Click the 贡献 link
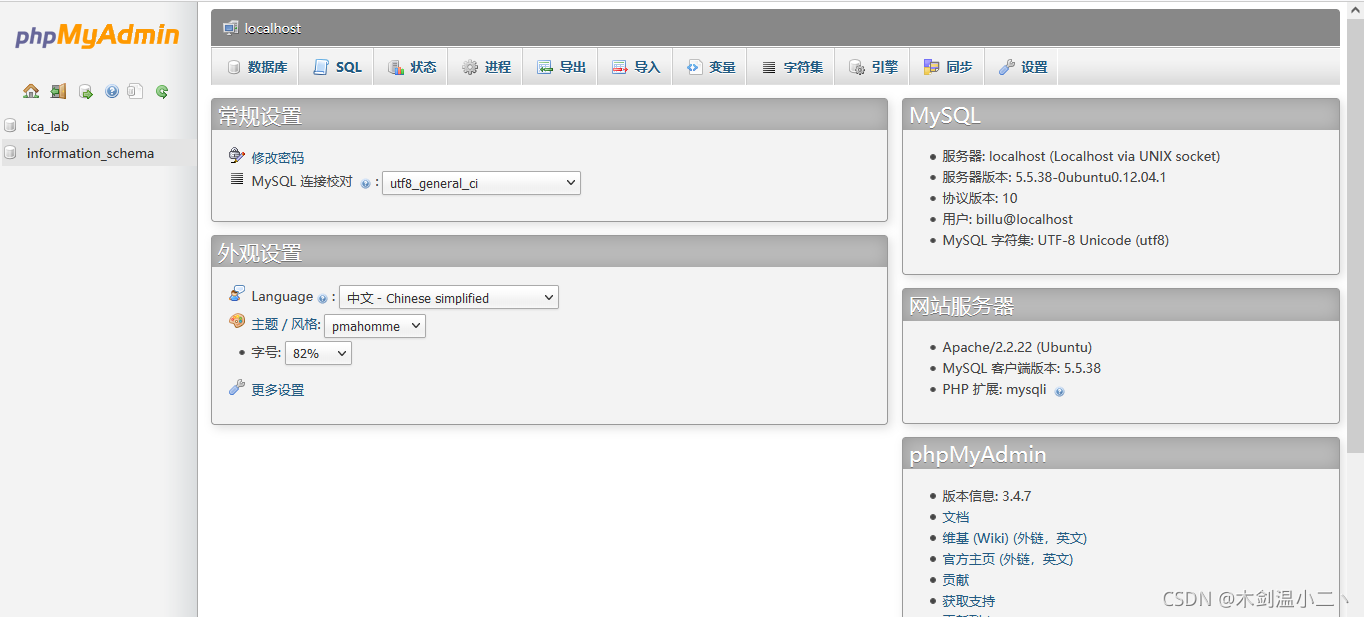 pyautogui.click(x=956, y=580)
